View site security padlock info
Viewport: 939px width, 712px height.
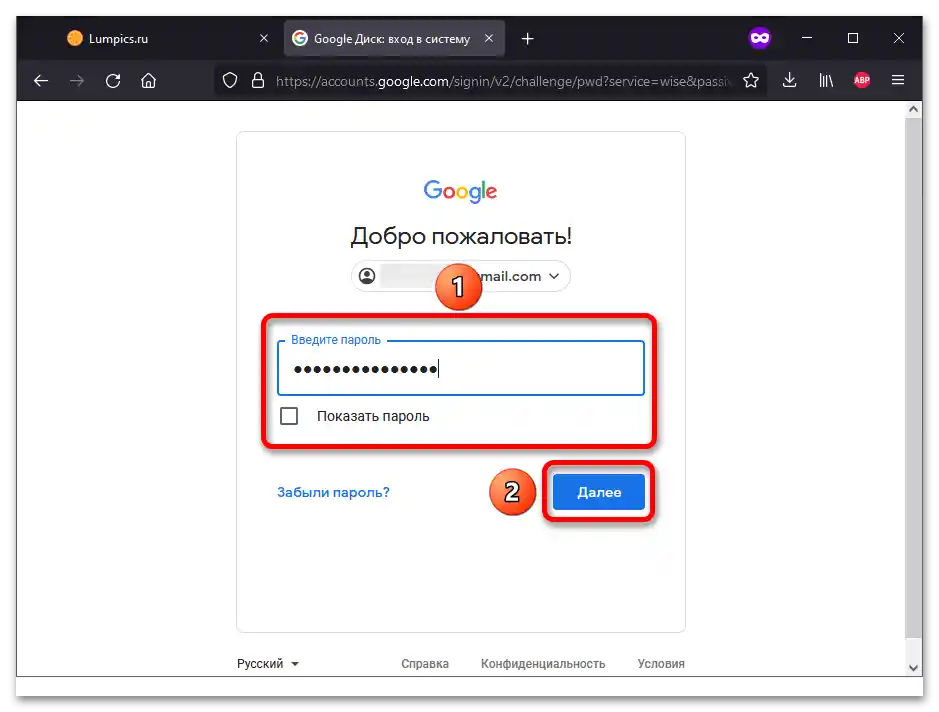[258, 80]
